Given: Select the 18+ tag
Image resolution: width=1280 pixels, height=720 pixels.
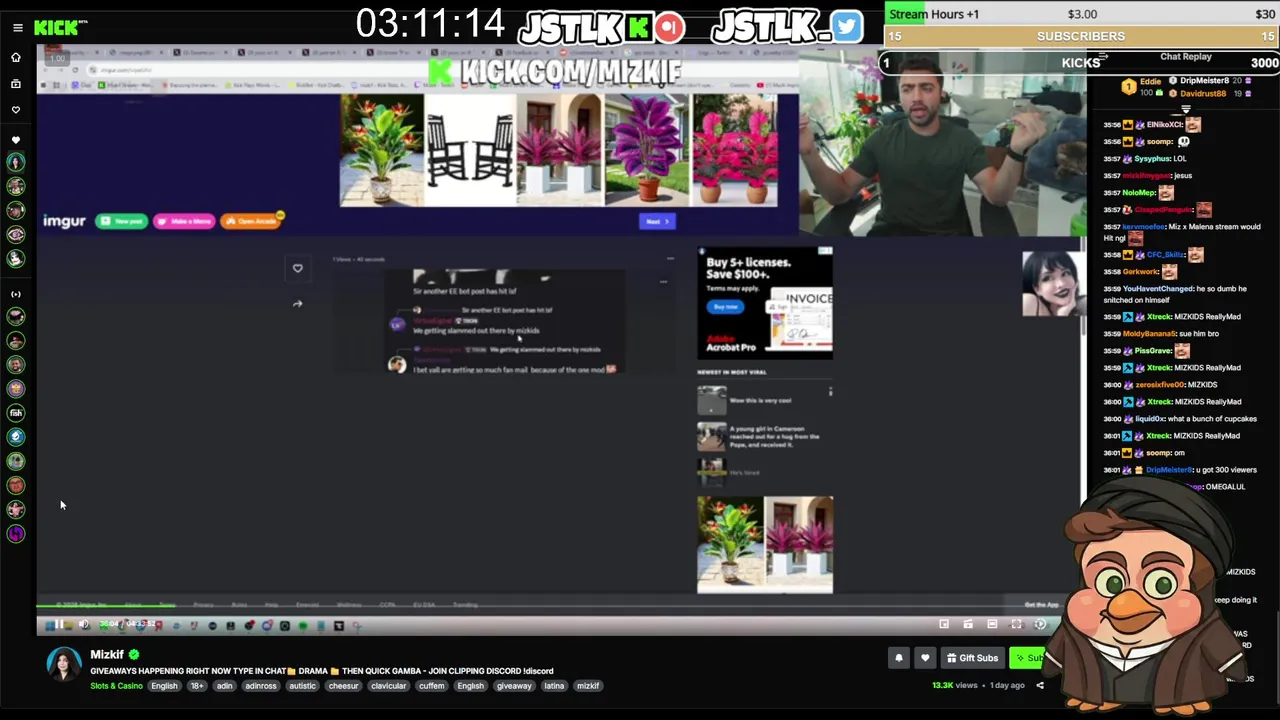Looking at the screenshot, I should pos(197,686).
